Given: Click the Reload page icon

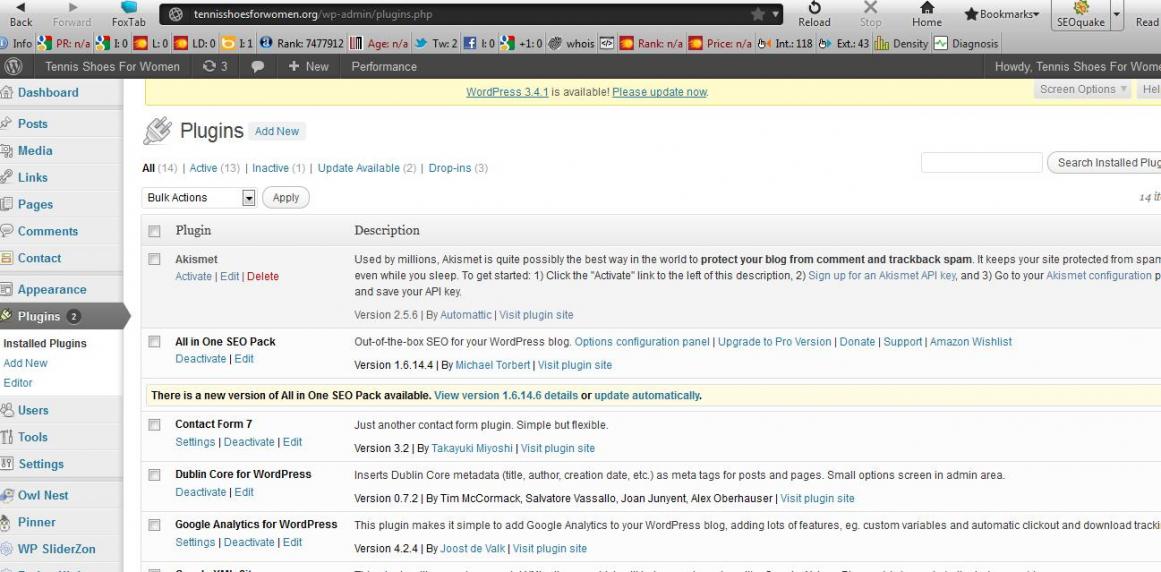Looking at the screenshot, I should (814, 7).
